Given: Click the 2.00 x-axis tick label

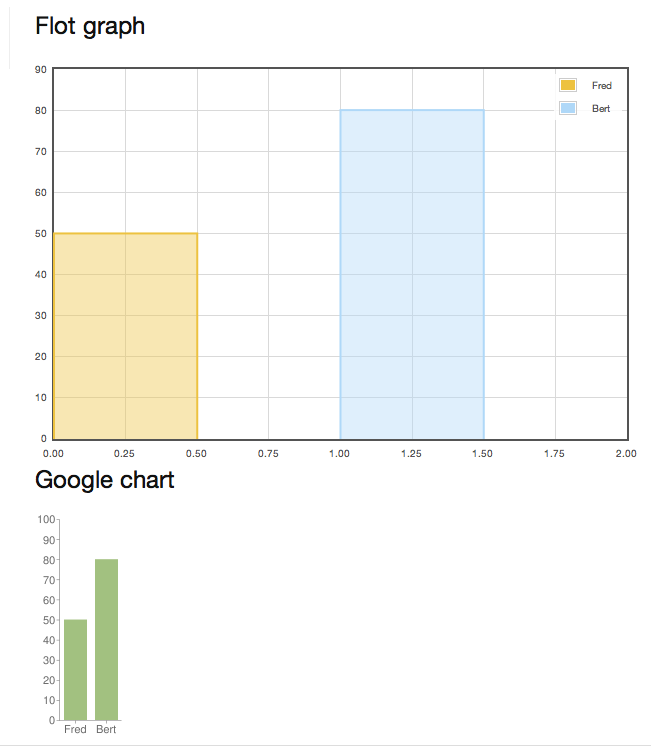Looking at the screenshot, I should [x=626, y=453].
